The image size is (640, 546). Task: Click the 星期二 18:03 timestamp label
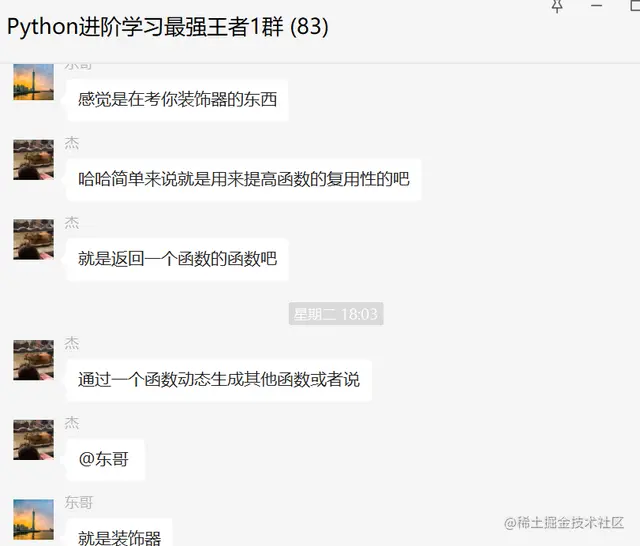(336, 314)
